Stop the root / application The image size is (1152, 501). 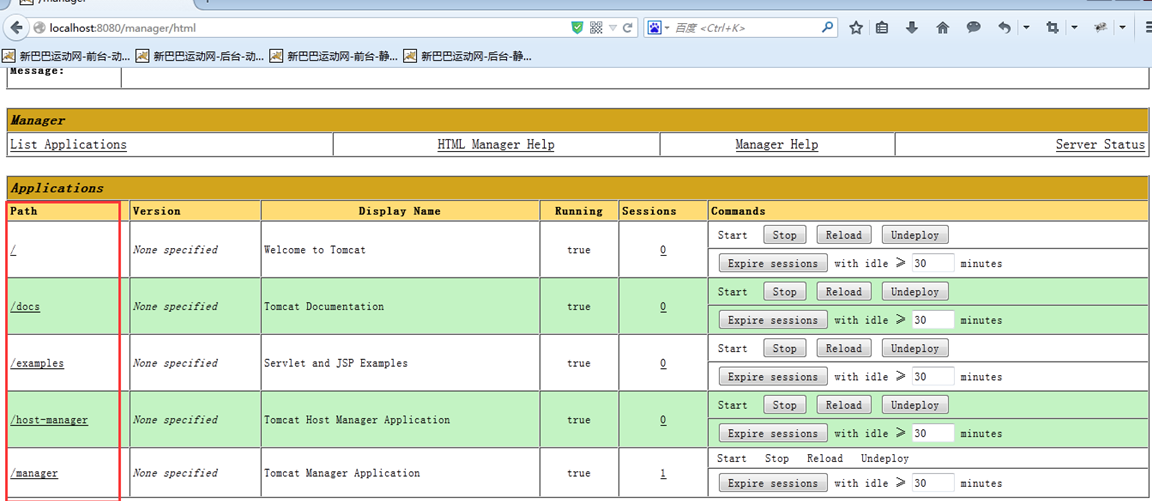pos(785,235)
